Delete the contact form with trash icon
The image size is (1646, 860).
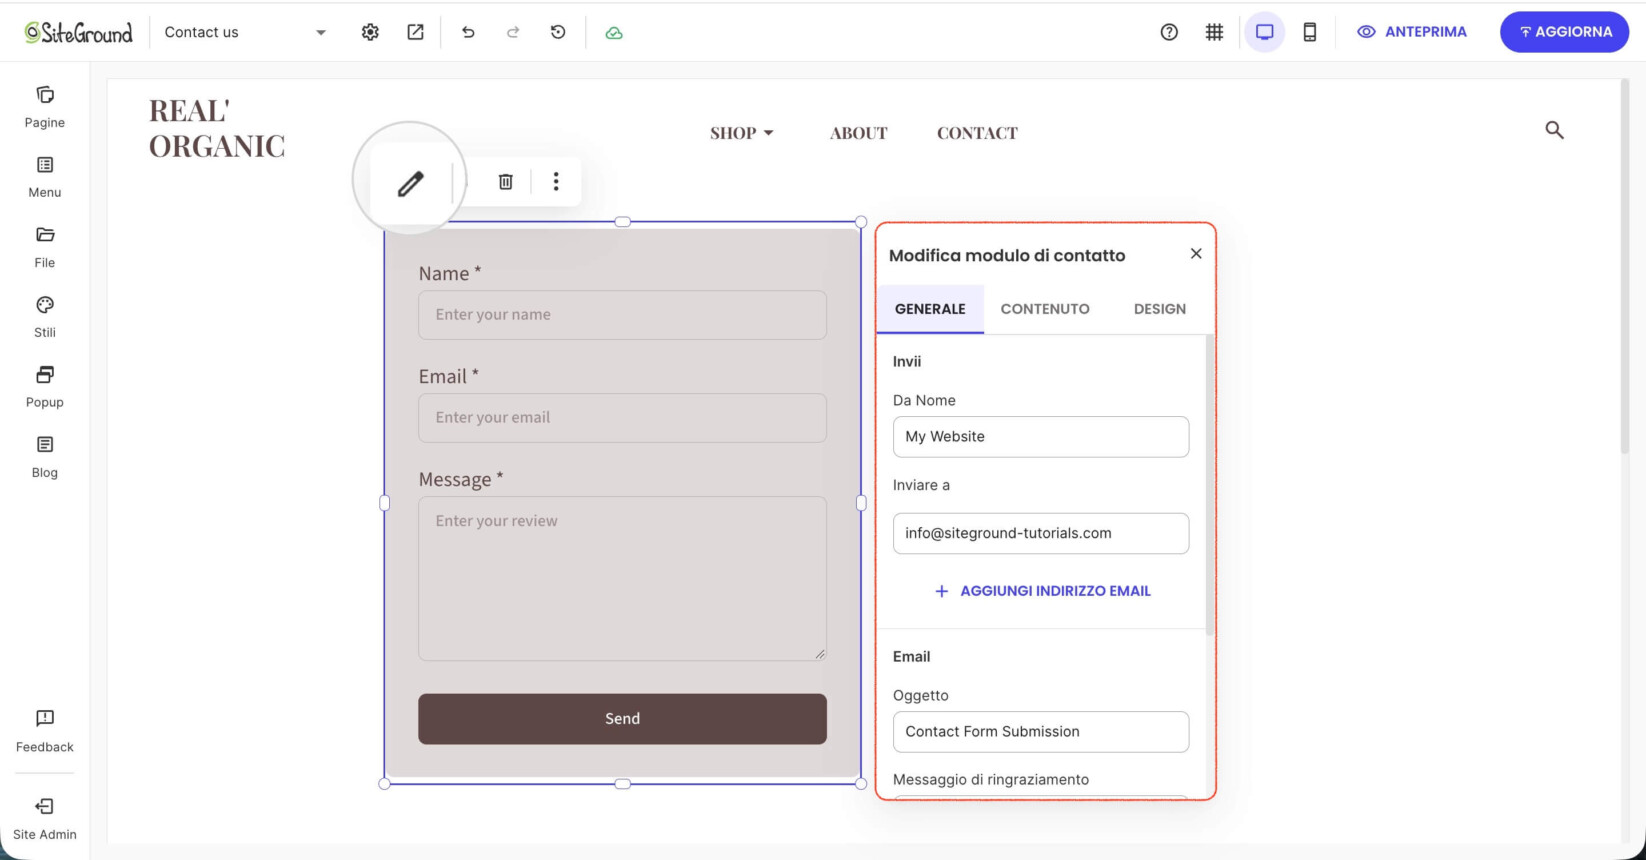(506, 181)
